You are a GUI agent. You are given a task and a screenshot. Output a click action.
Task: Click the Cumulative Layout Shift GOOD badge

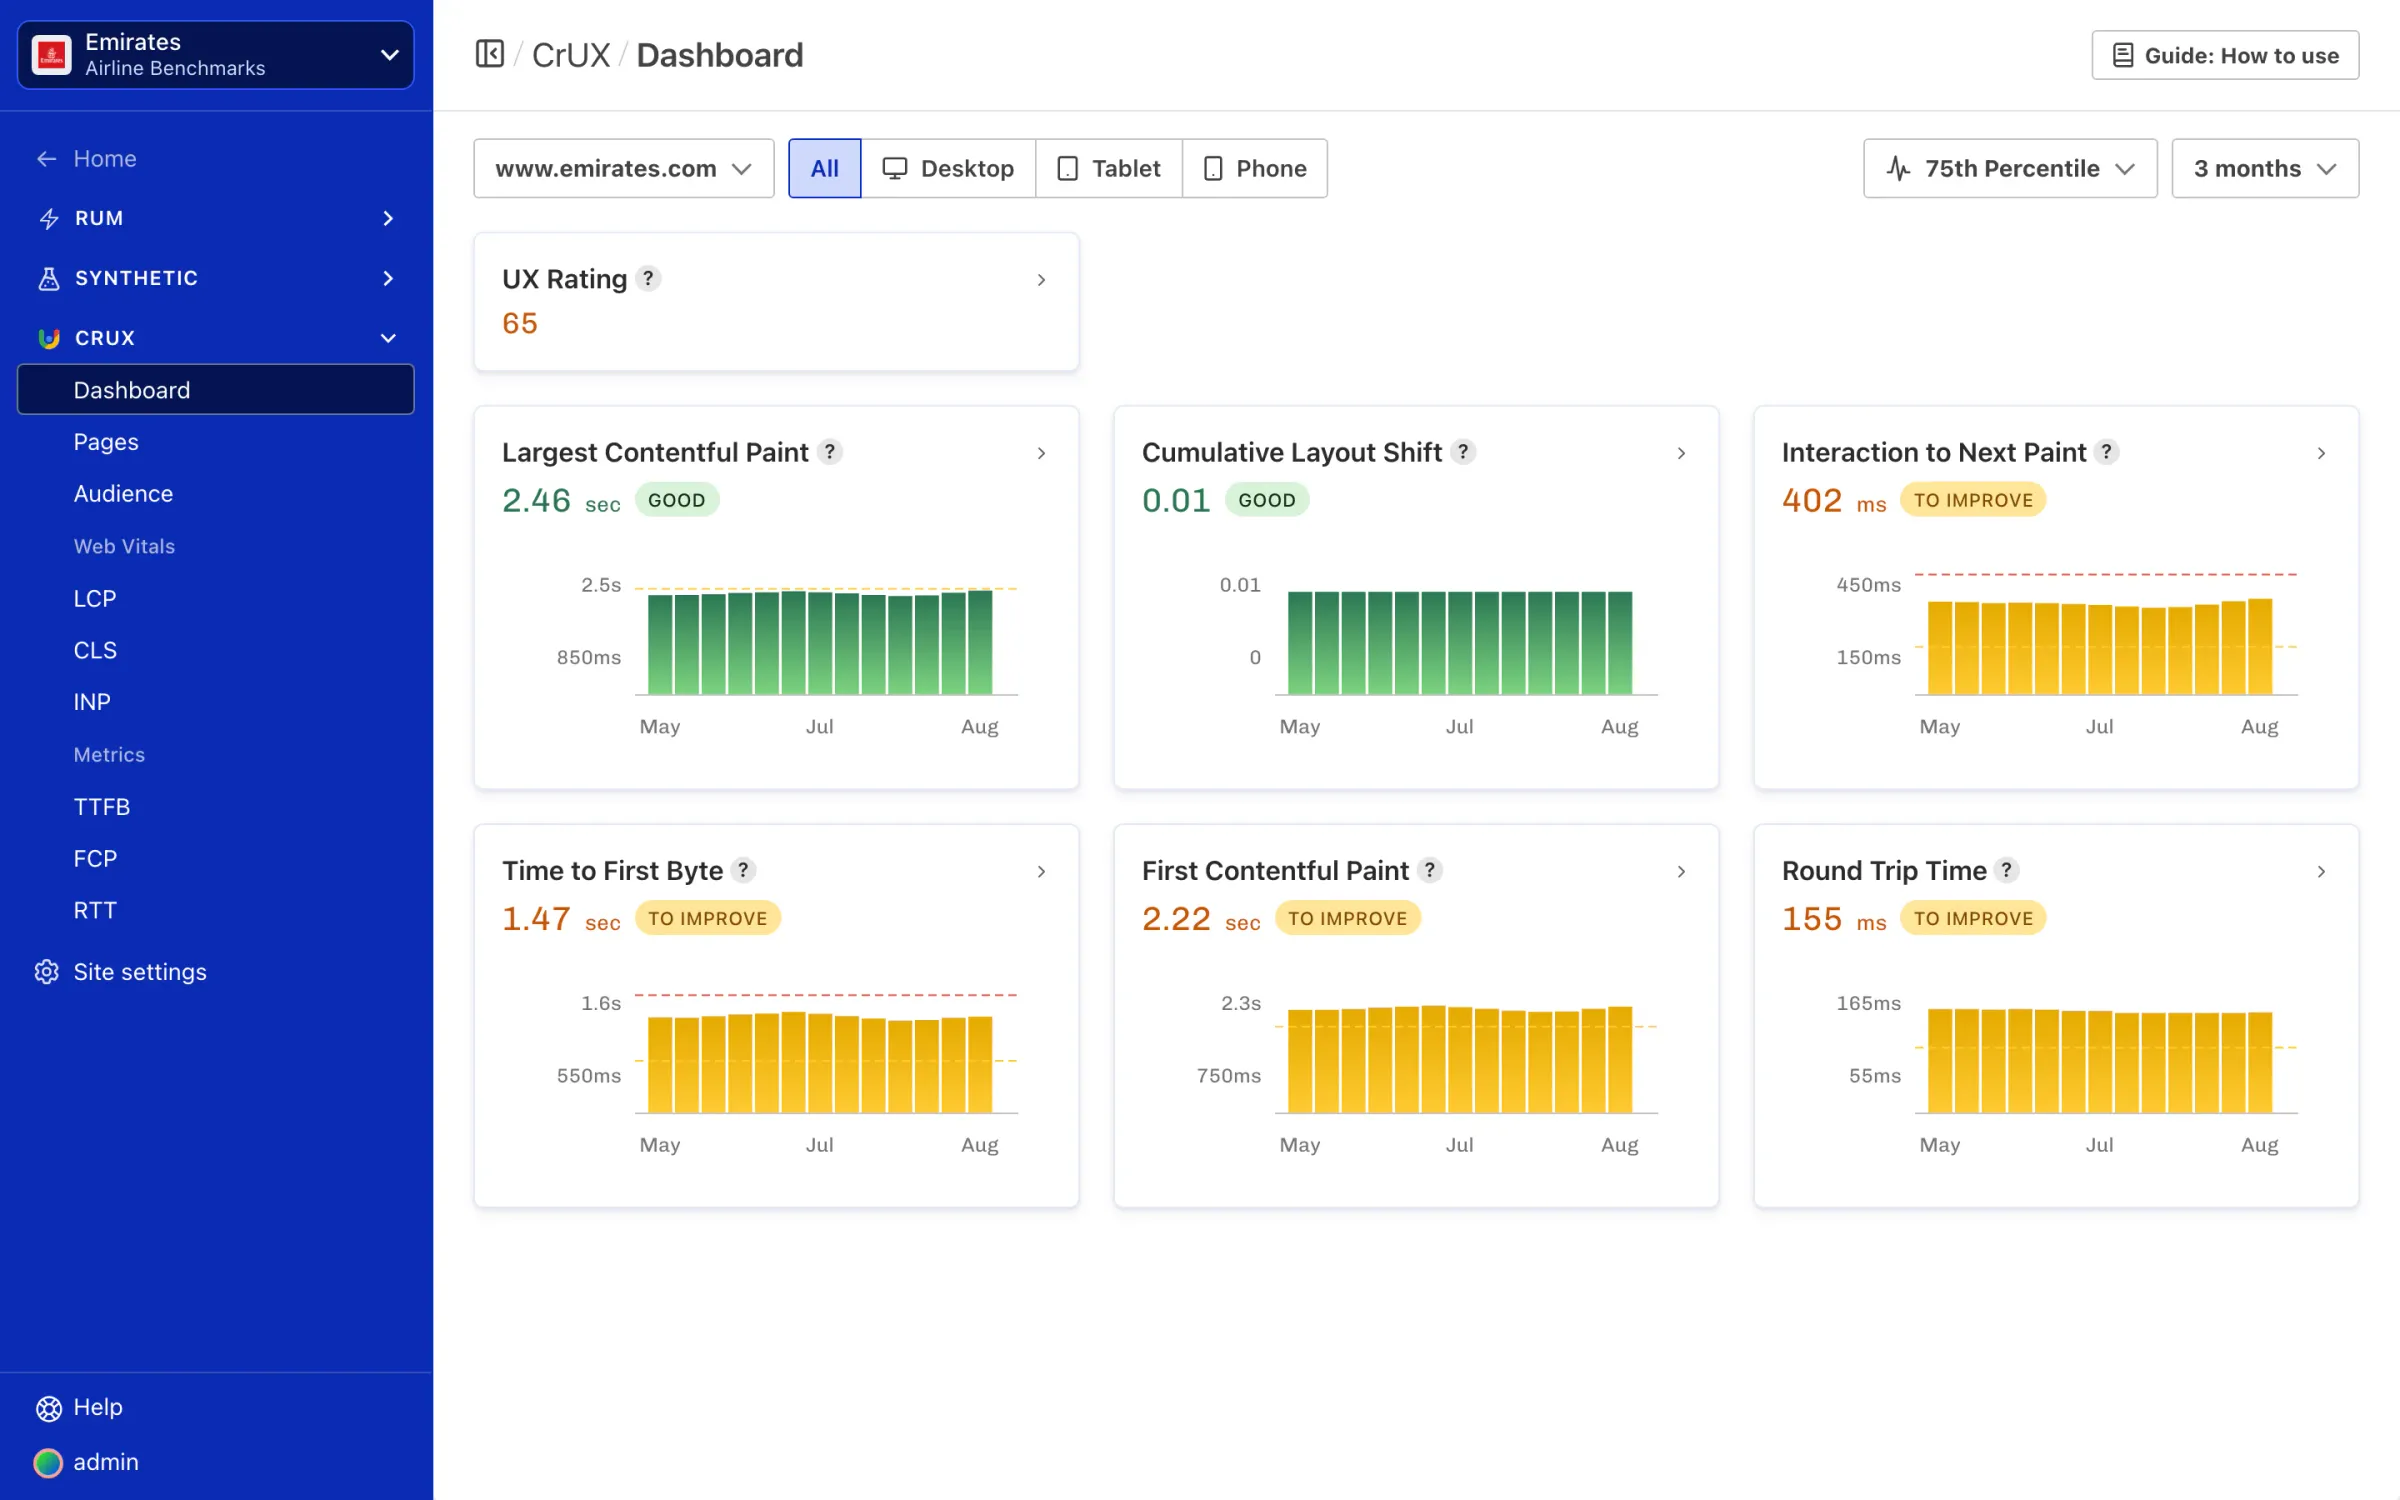tap(1267, 500)
